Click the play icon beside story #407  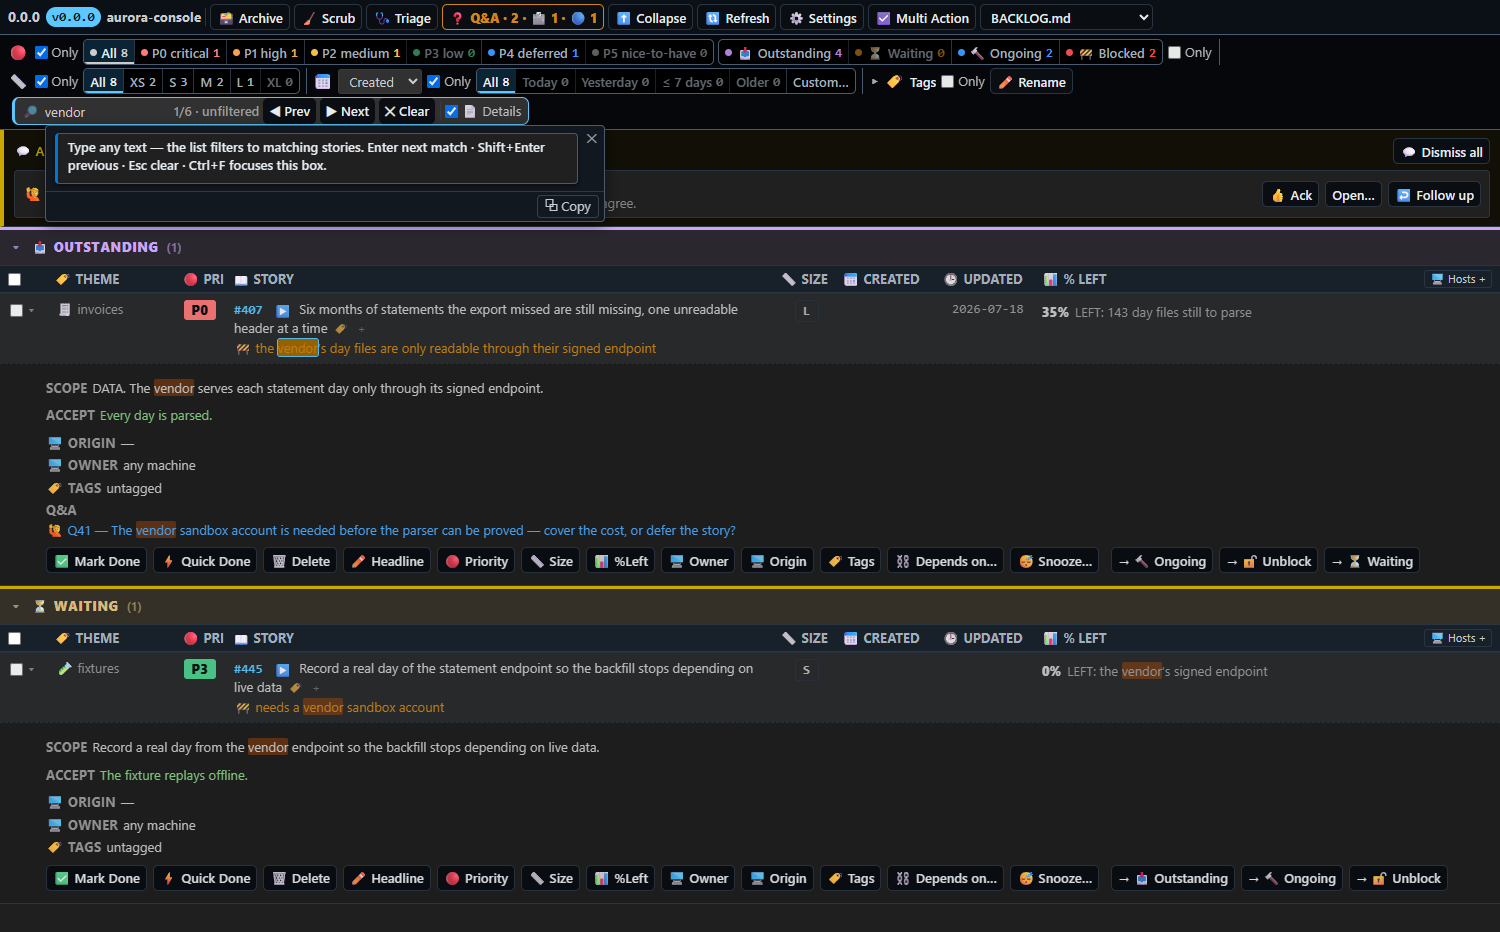pyautogui.click(x=282, y=311)
